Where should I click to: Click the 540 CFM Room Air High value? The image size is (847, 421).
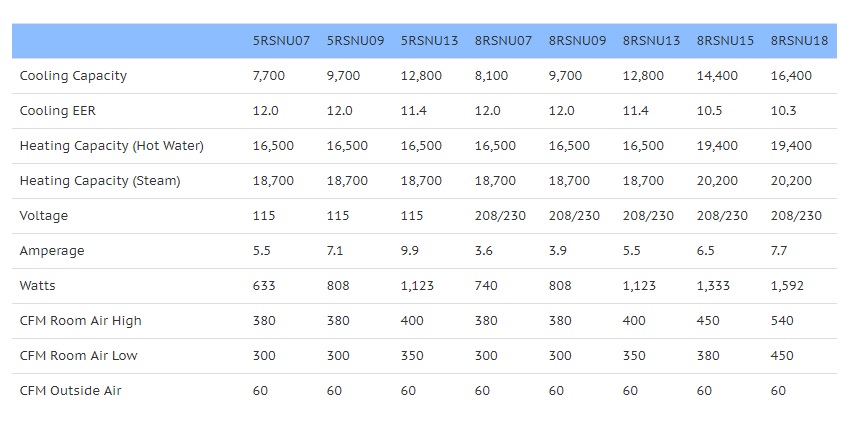[782, 321]
